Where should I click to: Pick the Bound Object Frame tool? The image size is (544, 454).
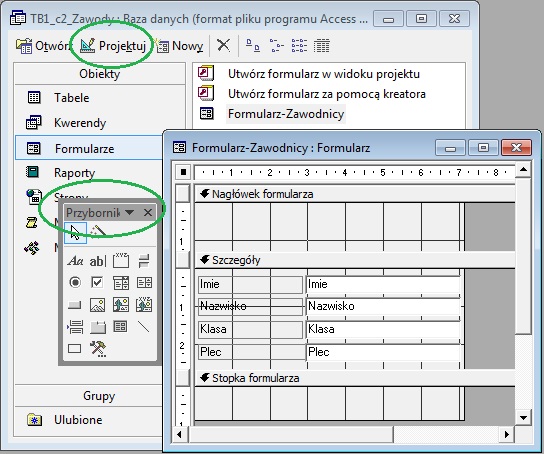coord(144,304)
